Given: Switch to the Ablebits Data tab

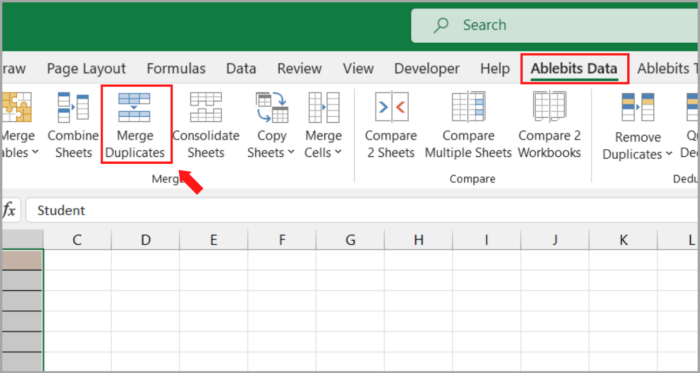Looking at the screenshot, I should pos(574,69).
